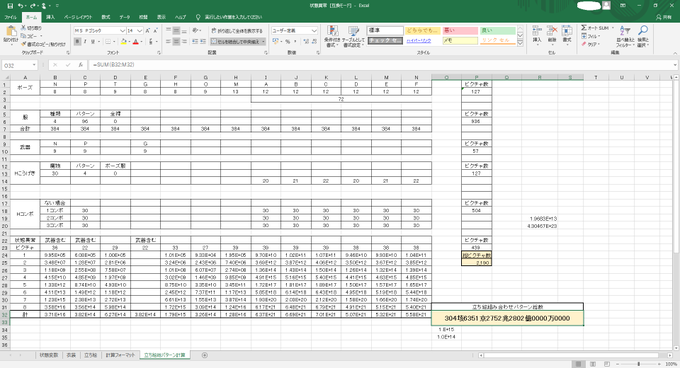Save the workbook using the floppy disk icon
The height and width of the screenshot is (368, 680).
point(10,6)
